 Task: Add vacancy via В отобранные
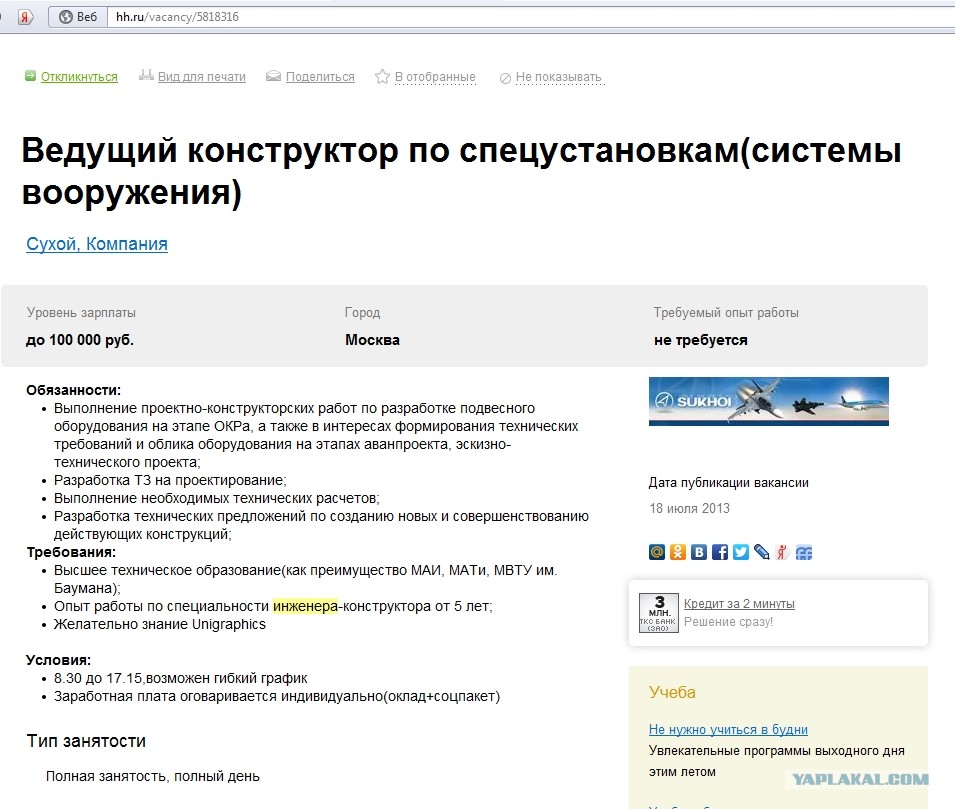click(x=435, y=77)
